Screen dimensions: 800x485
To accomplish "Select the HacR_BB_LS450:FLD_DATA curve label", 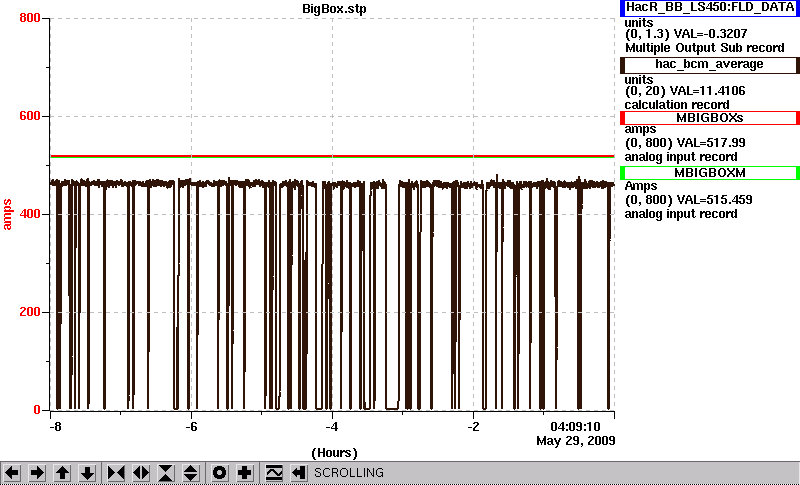I will coord(710,8).
